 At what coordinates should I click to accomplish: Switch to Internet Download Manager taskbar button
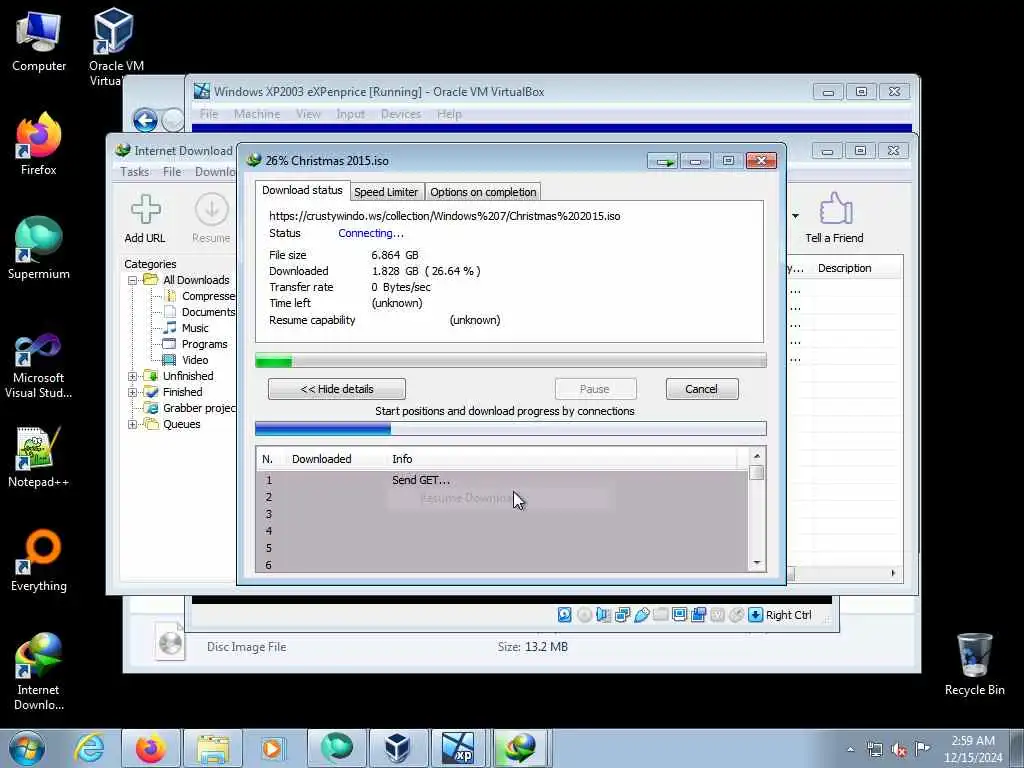[x=521, y=748]
